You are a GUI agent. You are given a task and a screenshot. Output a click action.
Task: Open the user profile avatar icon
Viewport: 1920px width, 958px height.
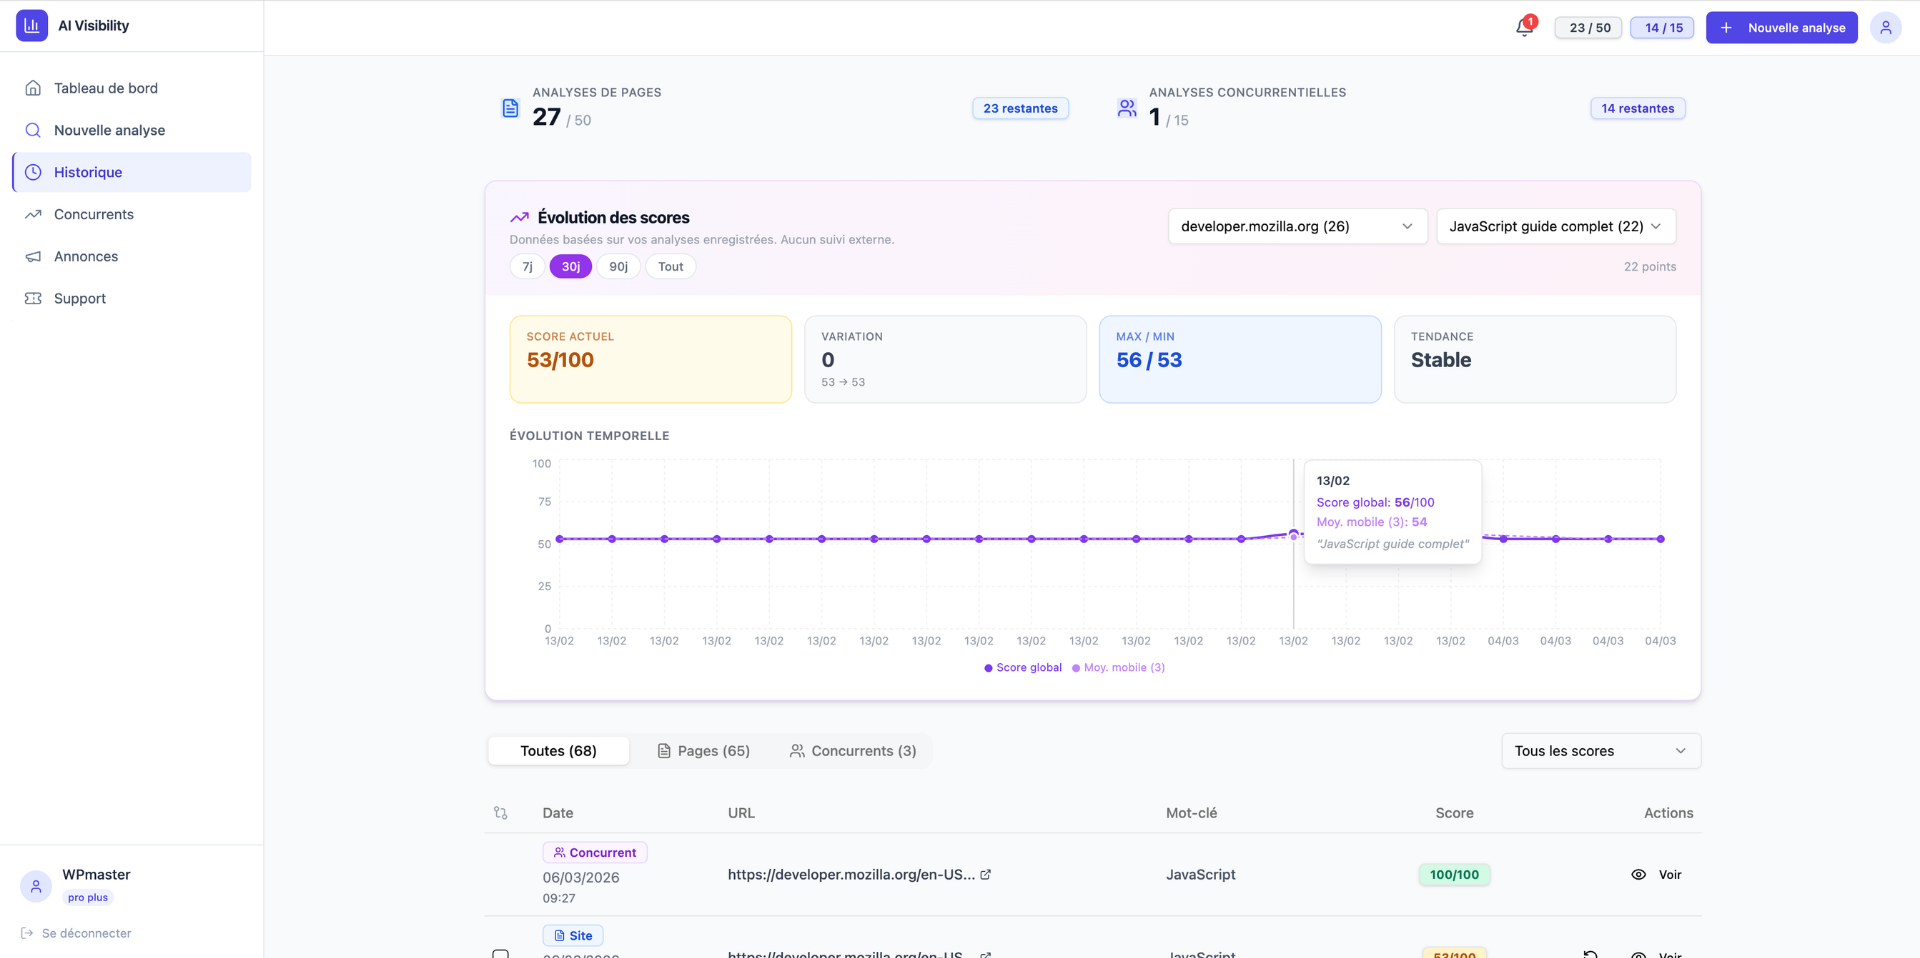click(1885, 27)
